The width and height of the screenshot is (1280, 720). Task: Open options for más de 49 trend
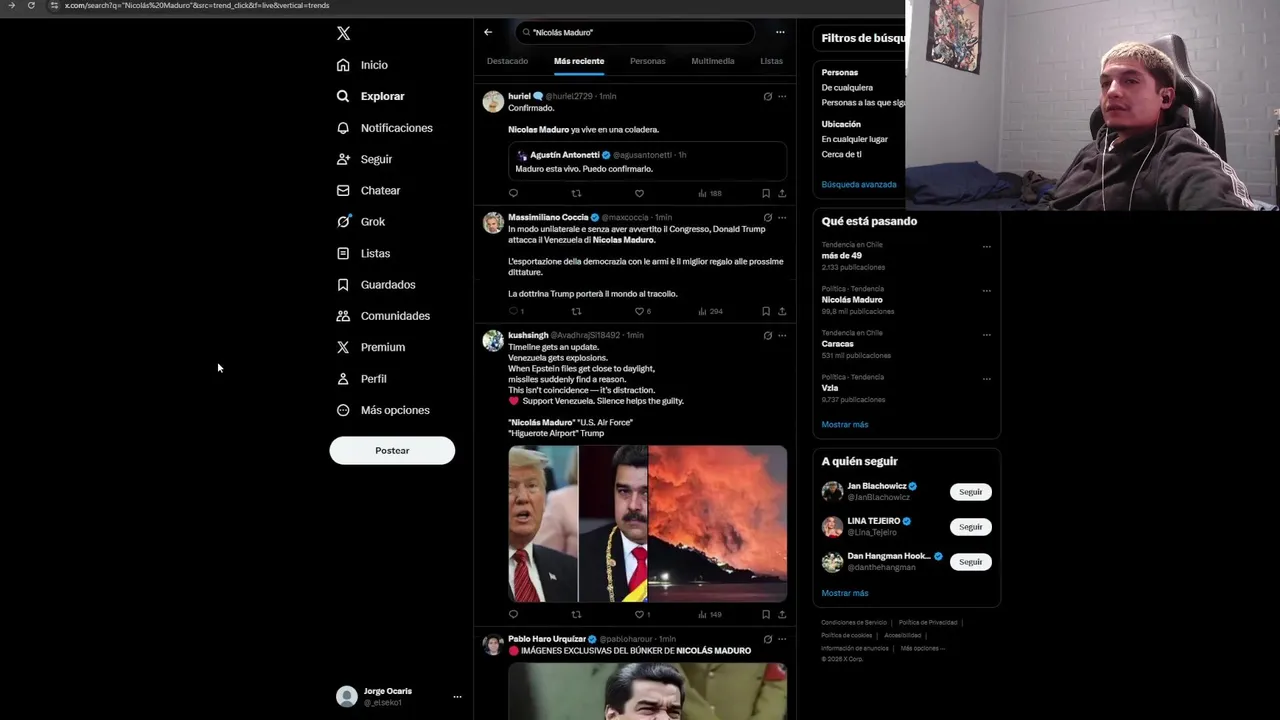click(x=986, y=247)
